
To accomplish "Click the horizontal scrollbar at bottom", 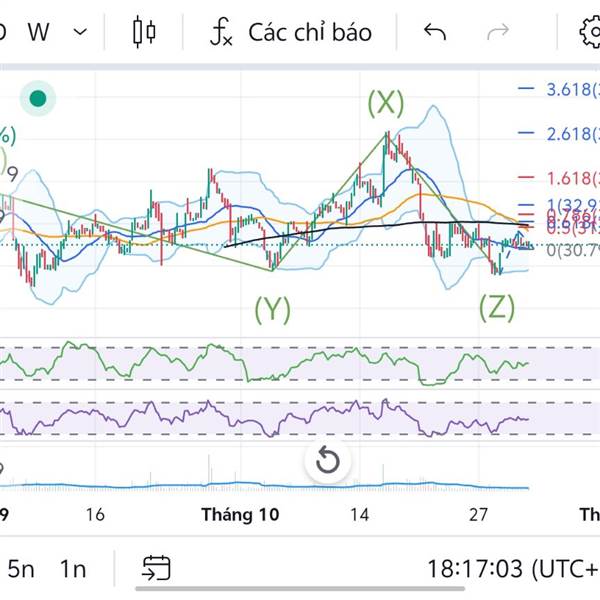I will 300,486.
